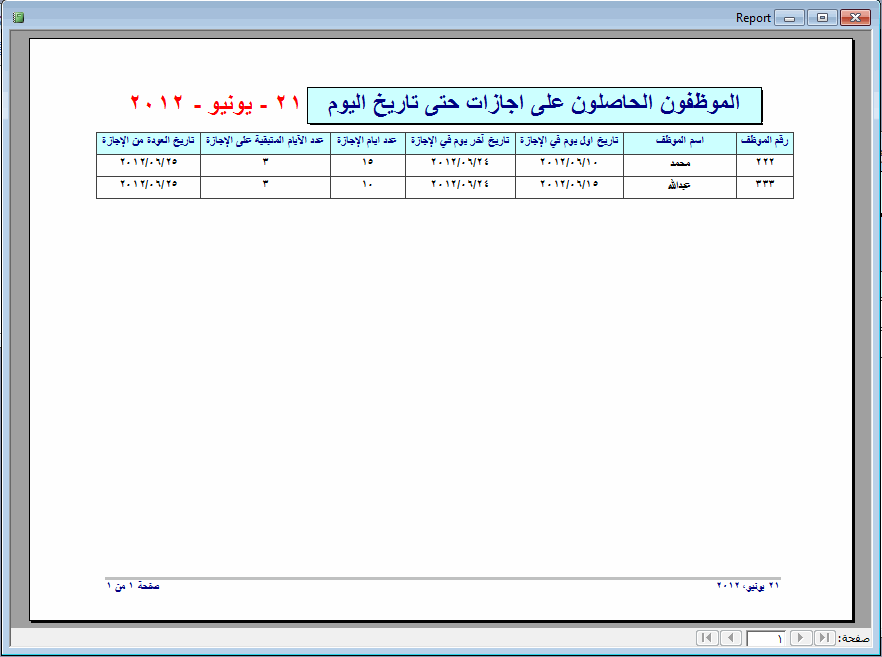
Task: Click the employee number ٢٢٢ cell
Action: (764, 165)
